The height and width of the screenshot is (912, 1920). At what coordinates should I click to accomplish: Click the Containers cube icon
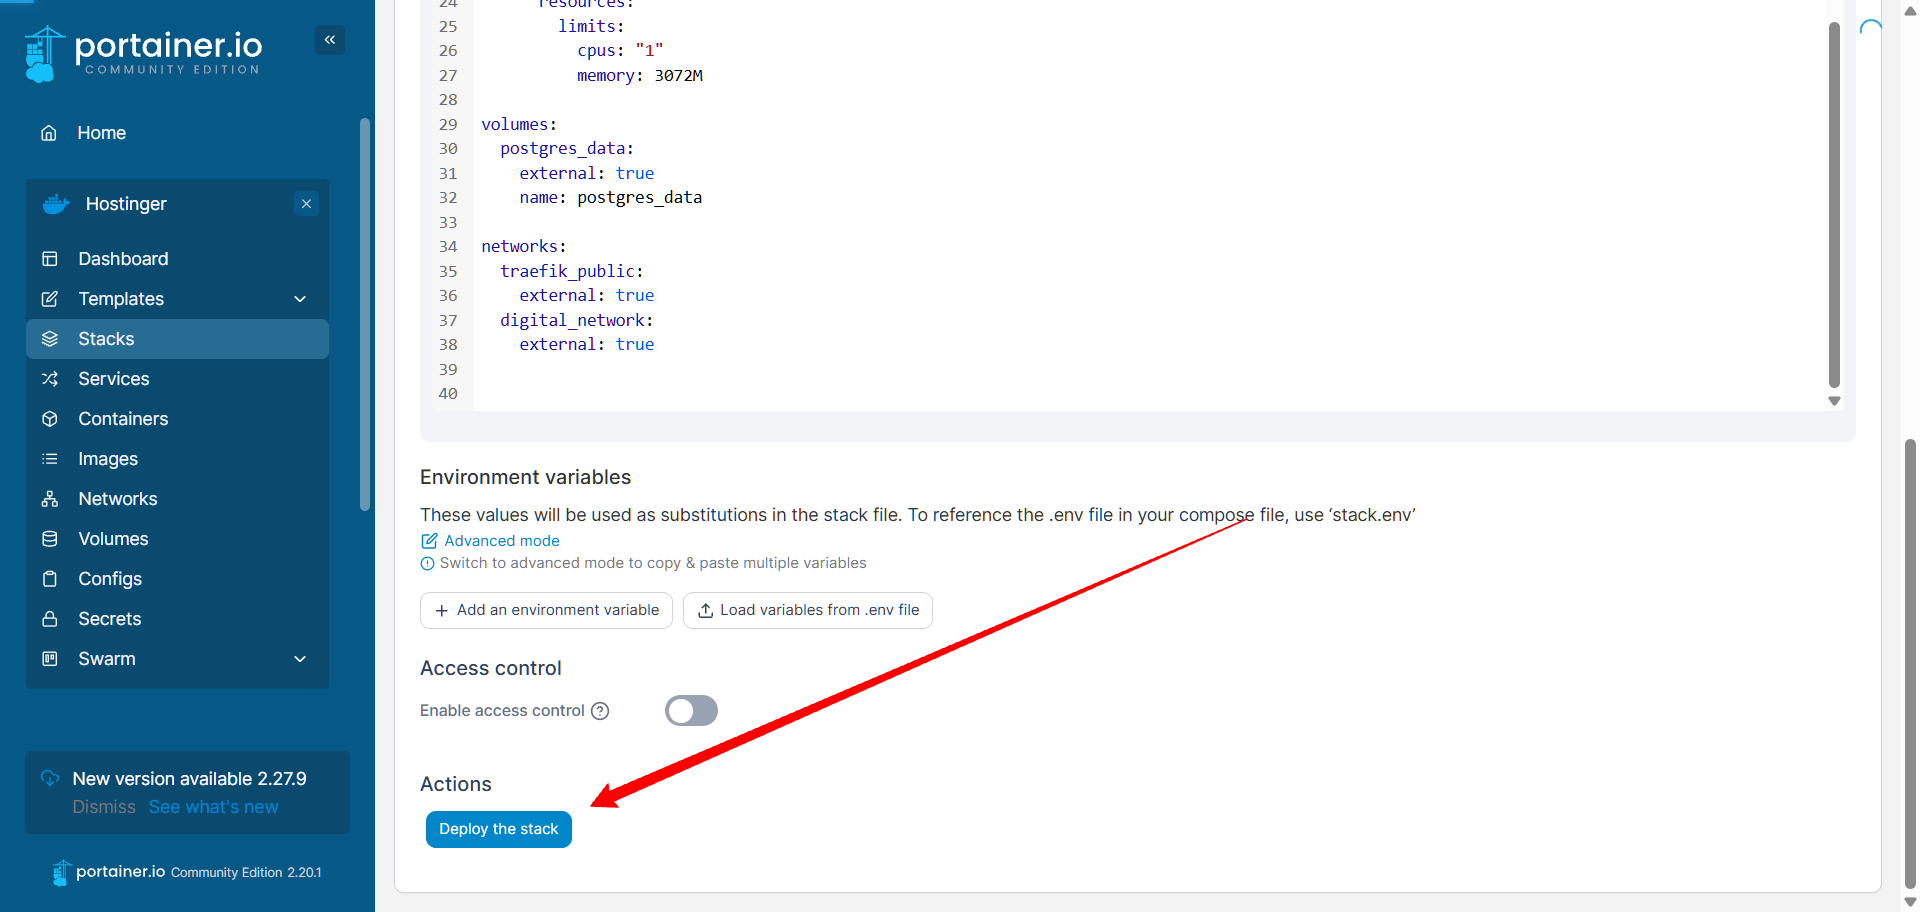tap(50, 419)
